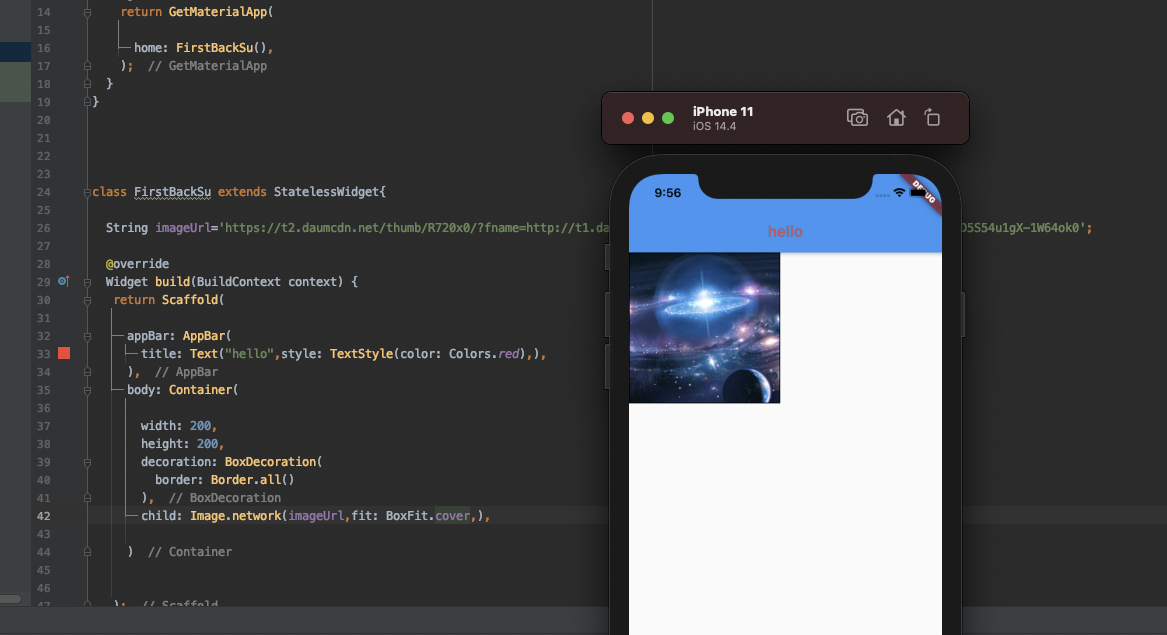Click BoxFit.cover in line 42
Image resolution: width=1167 pixels, height=635 pixels.
(428, 515)
